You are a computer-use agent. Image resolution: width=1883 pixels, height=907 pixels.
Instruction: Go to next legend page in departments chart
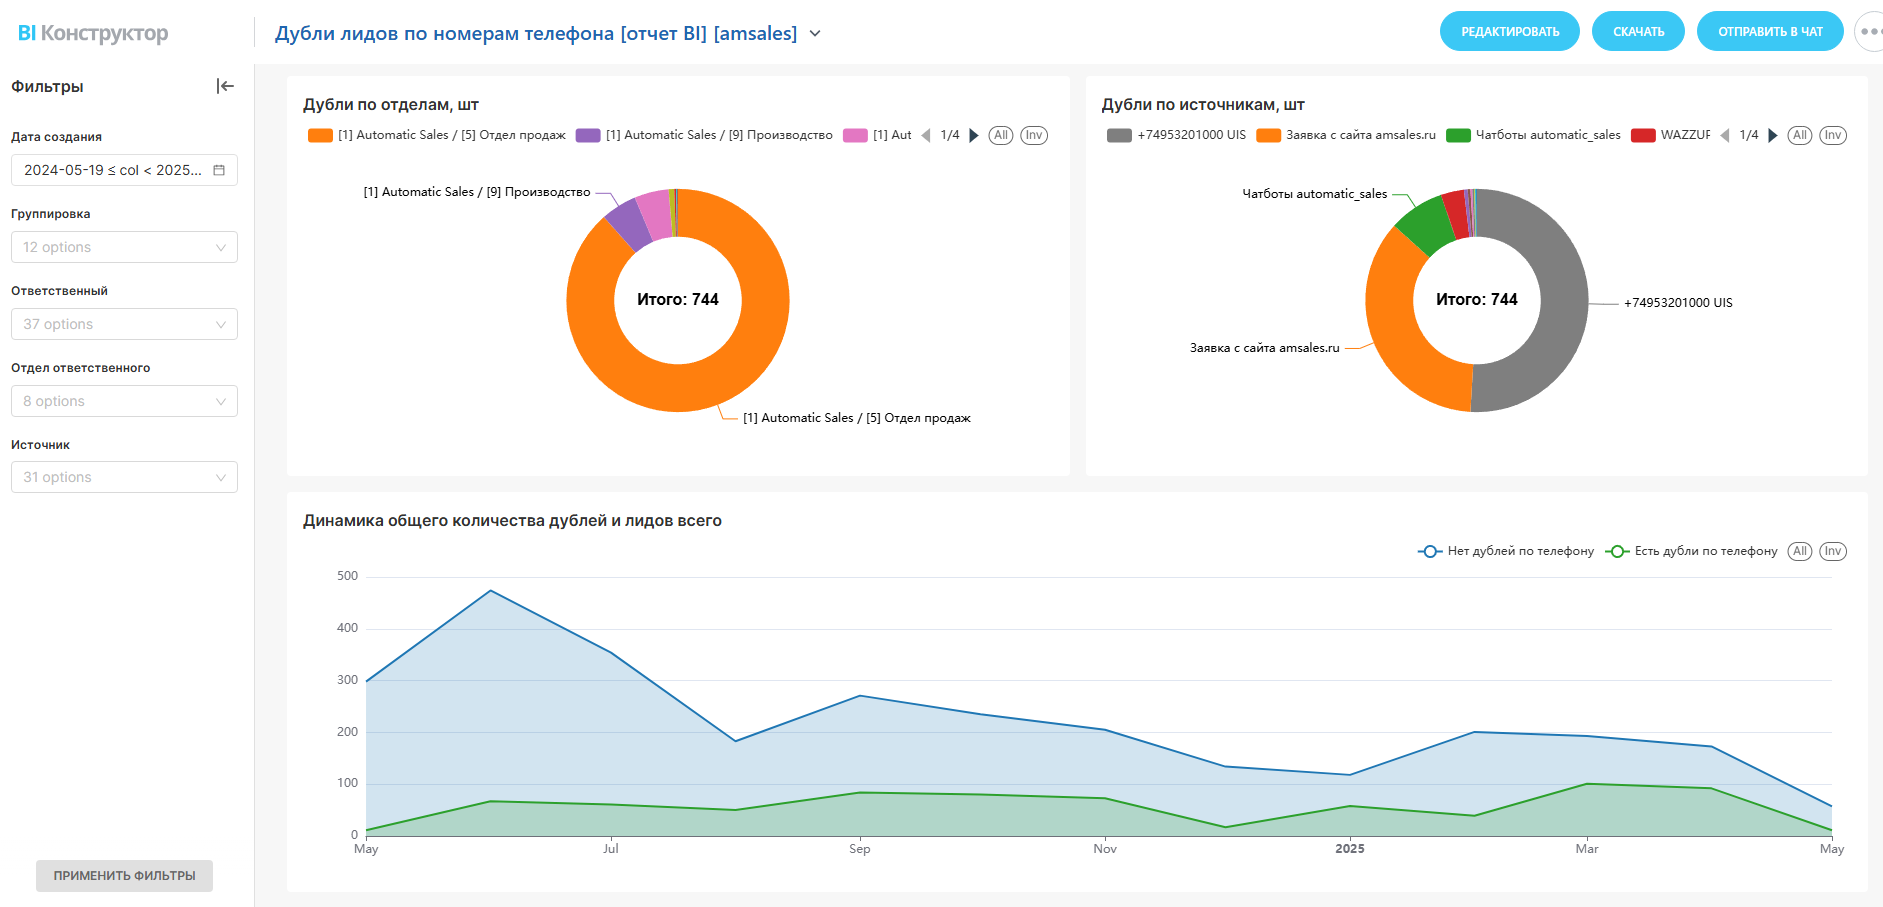click(974, 135)
